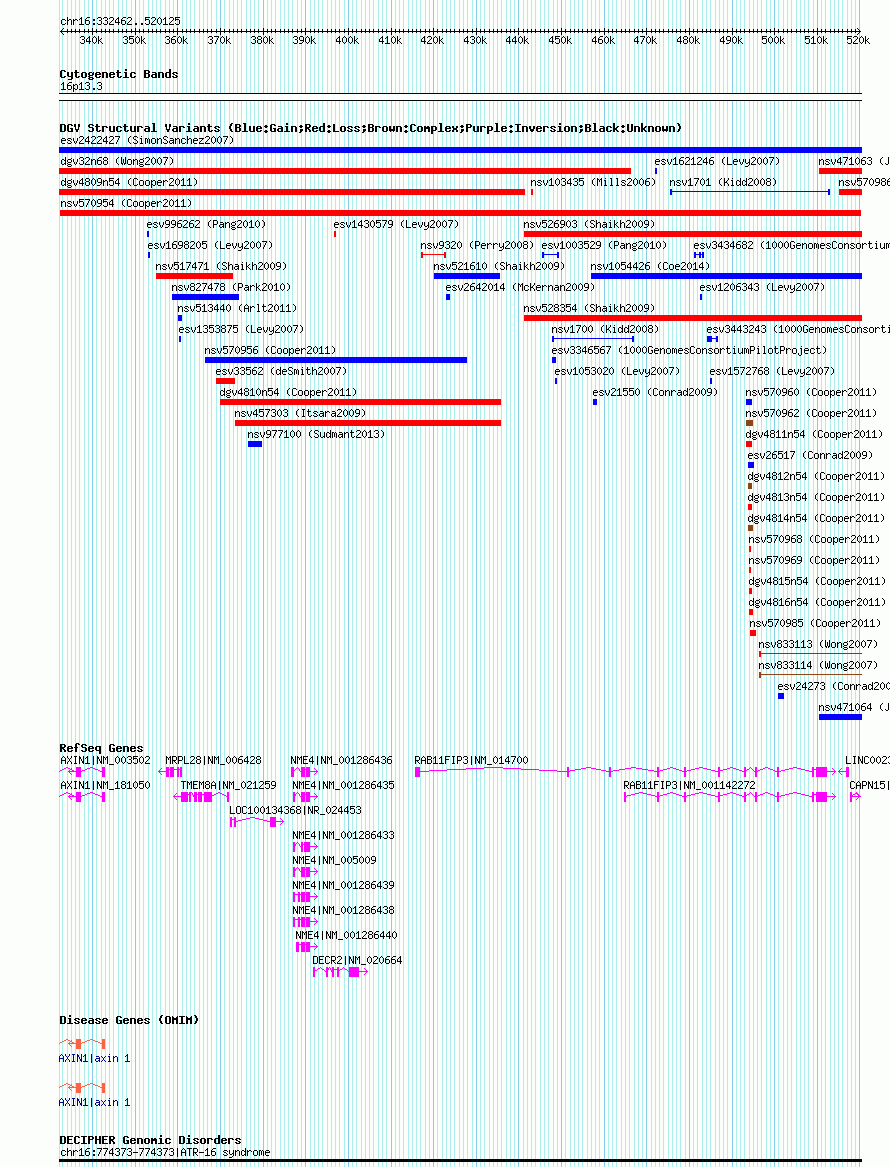Click the blue nsv827478 (Park2010) bar
Image resolution: width=890 pixels, height=1167 pixels.
[x=205, y=297]
